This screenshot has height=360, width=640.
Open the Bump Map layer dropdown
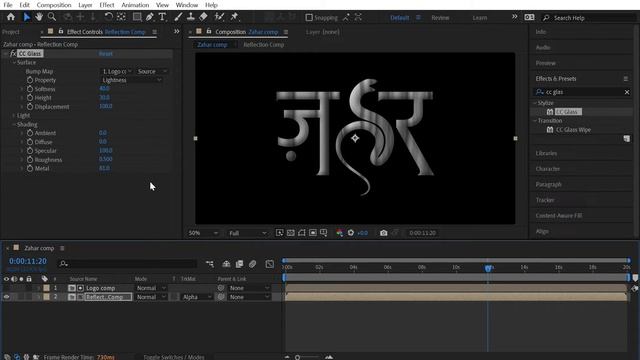116,71
